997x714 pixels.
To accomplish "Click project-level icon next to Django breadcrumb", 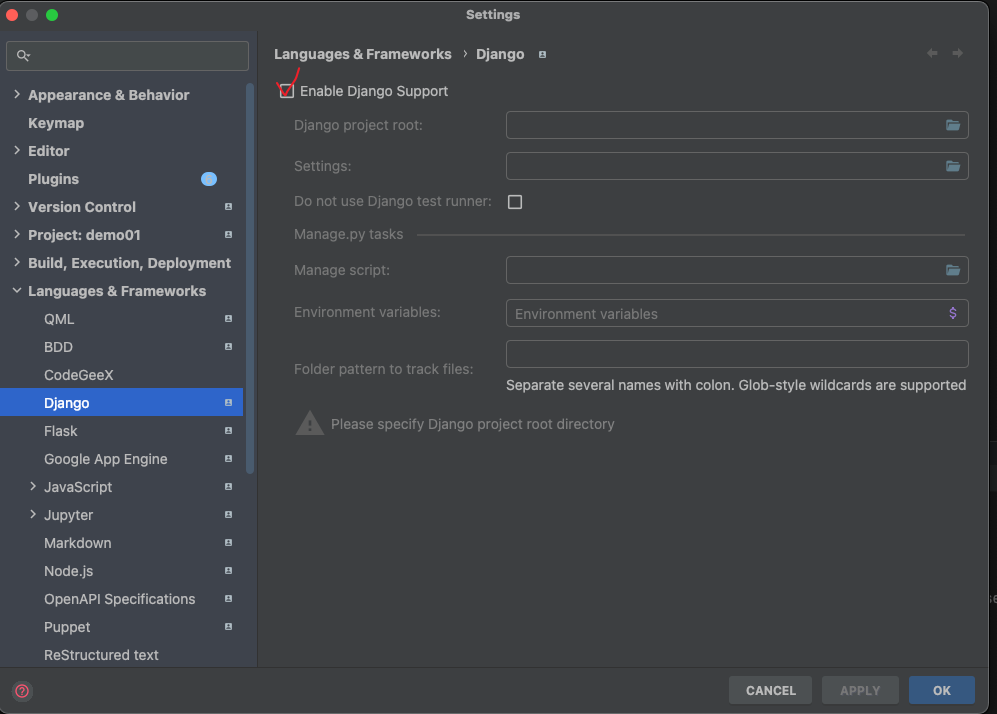I will [542, 55].
